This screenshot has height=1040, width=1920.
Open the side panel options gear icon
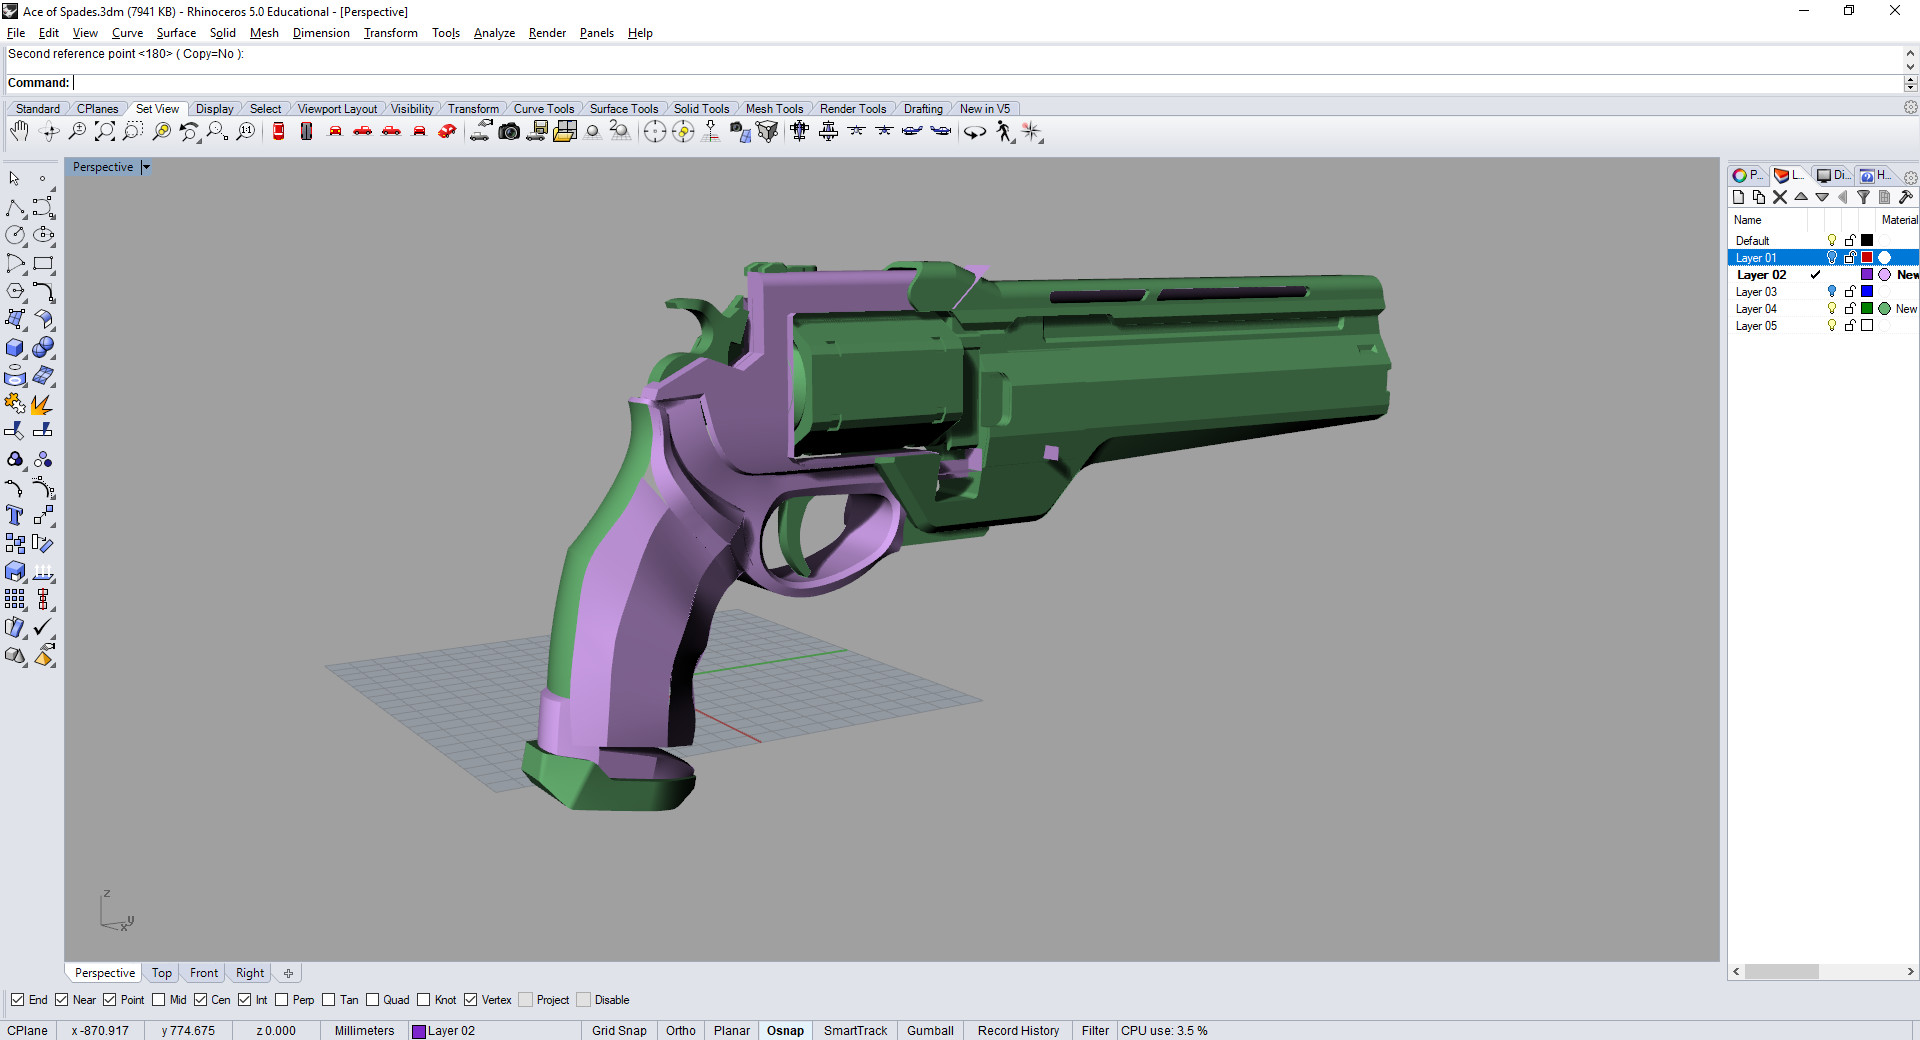1910,177
